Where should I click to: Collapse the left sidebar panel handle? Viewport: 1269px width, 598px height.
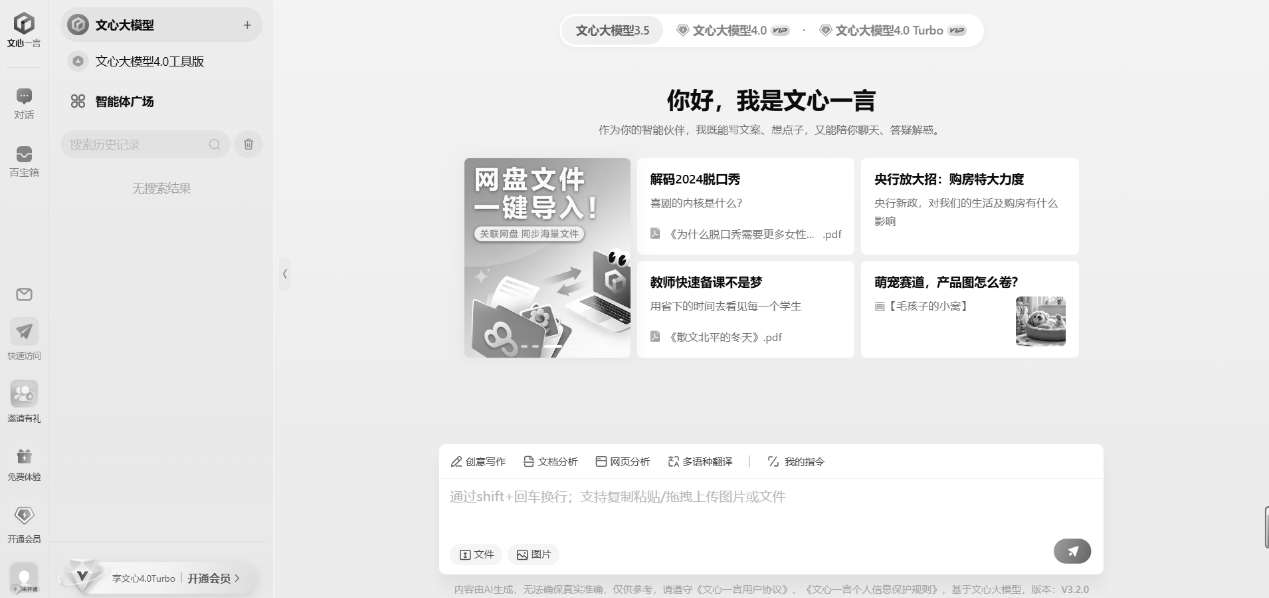point(285,273)
